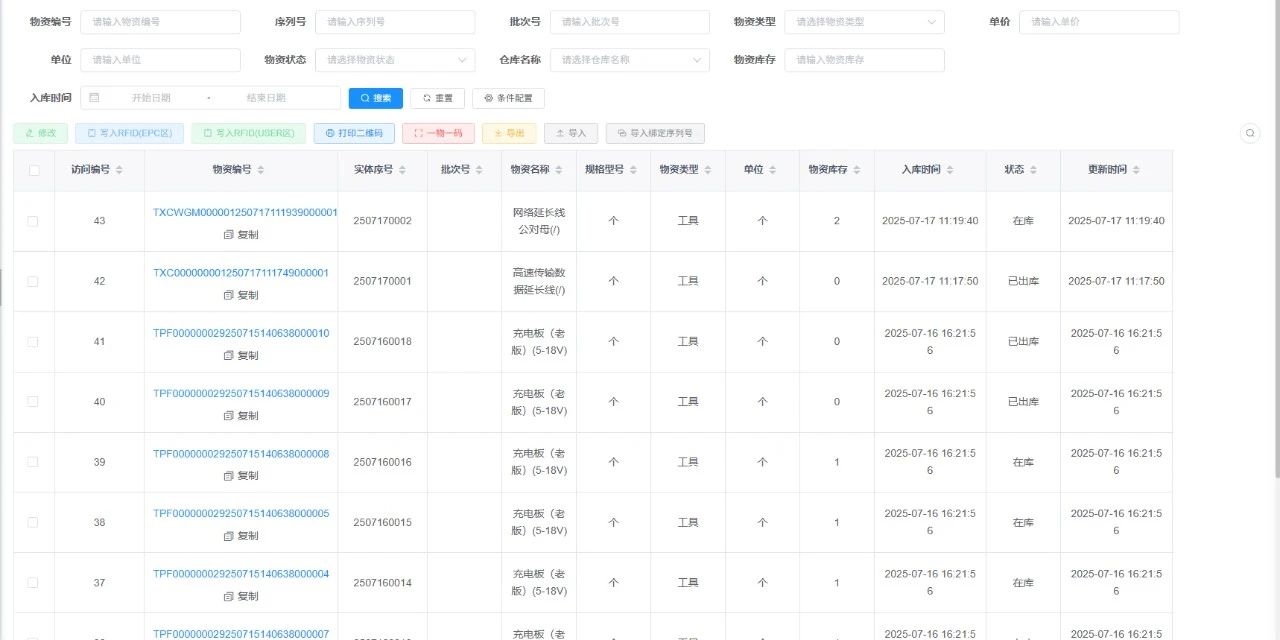Click the green 修改 button
The image size is (1280, 640).
point(40,133)
